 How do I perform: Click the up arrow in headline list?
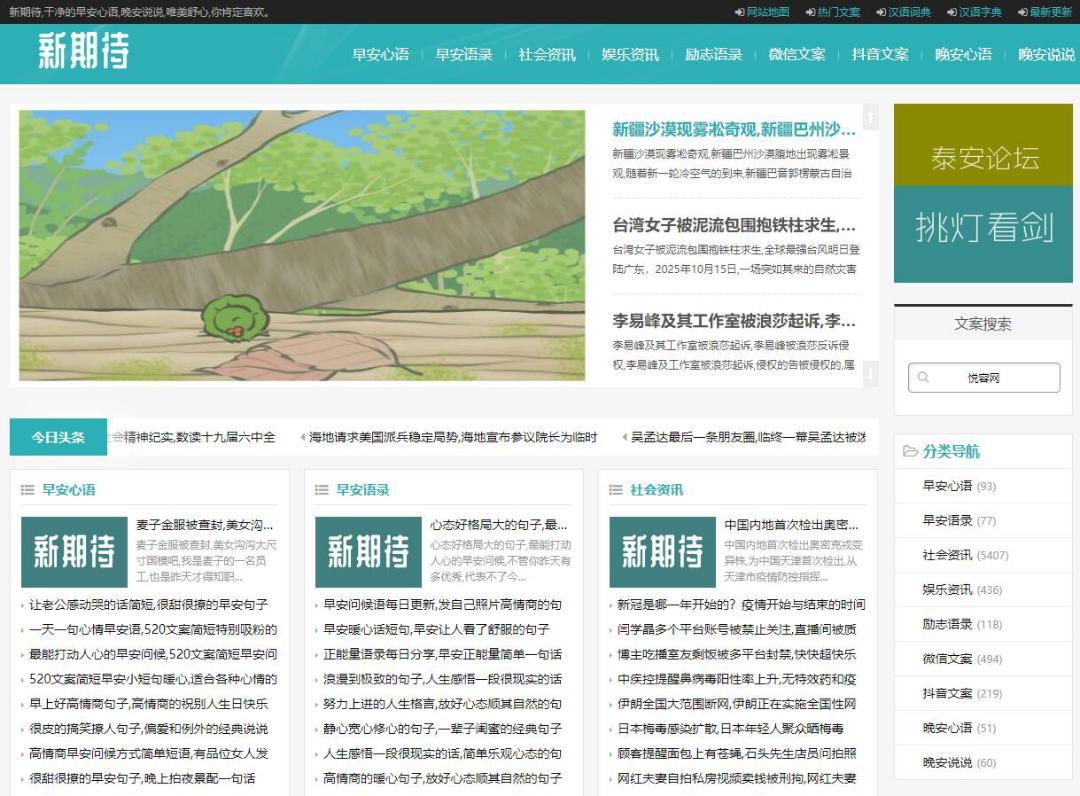870,118
